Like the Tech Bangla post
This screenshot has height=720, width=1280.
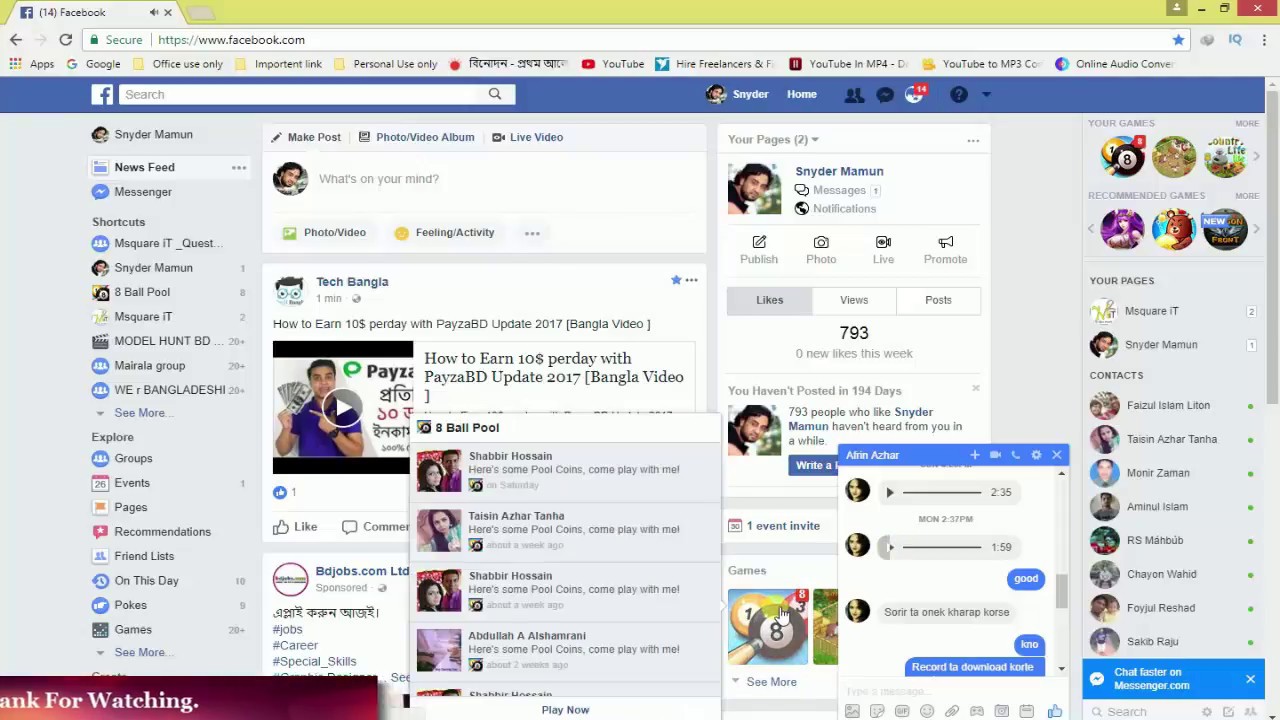click(295, 527)
